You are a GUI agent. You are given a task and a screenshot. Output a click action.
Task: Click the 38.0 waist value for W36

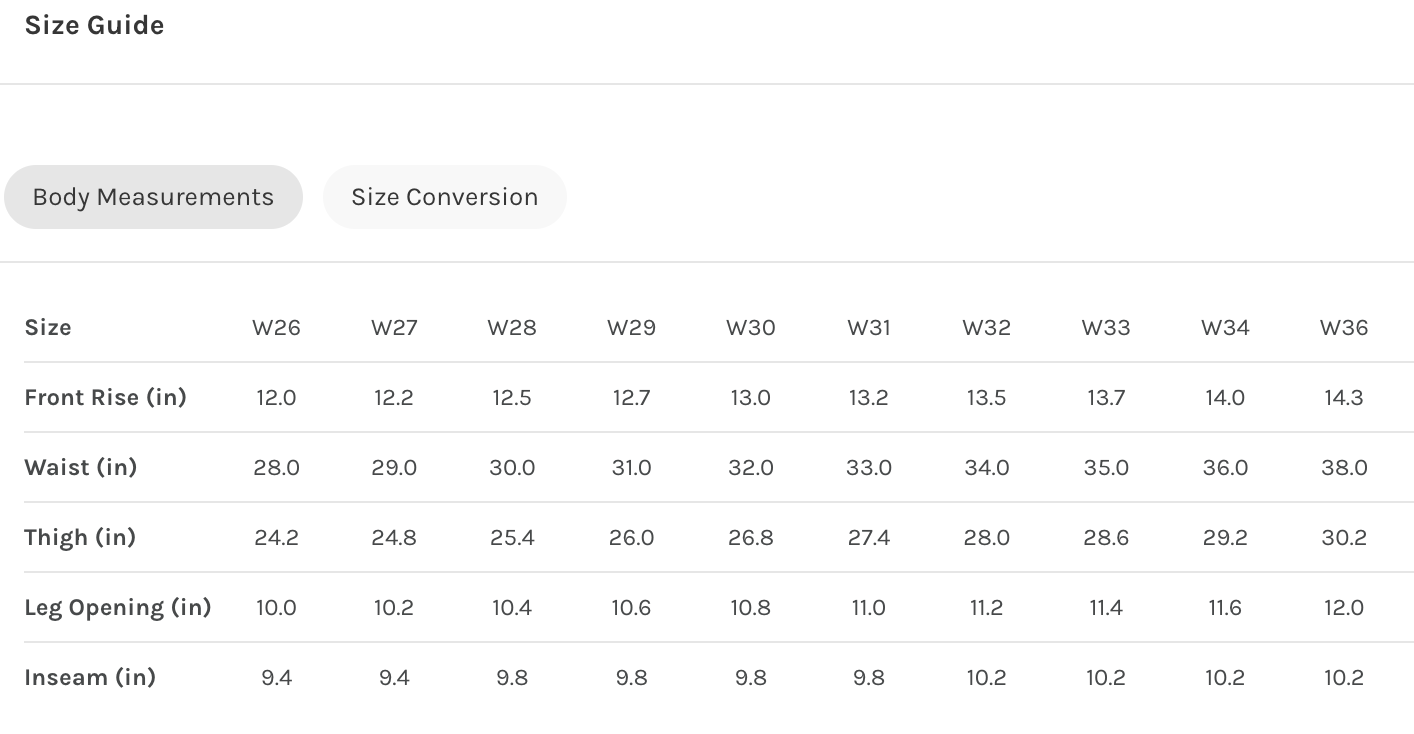pyautogui.click(x=1343, y=467)
